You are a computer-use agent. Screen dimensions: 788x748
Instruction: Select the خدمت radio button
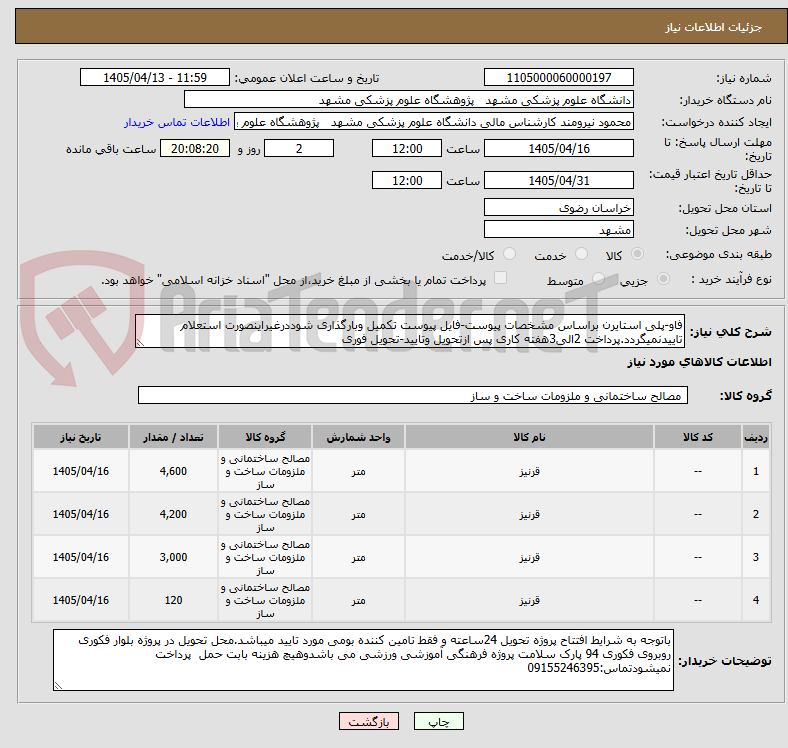(581, 254)
